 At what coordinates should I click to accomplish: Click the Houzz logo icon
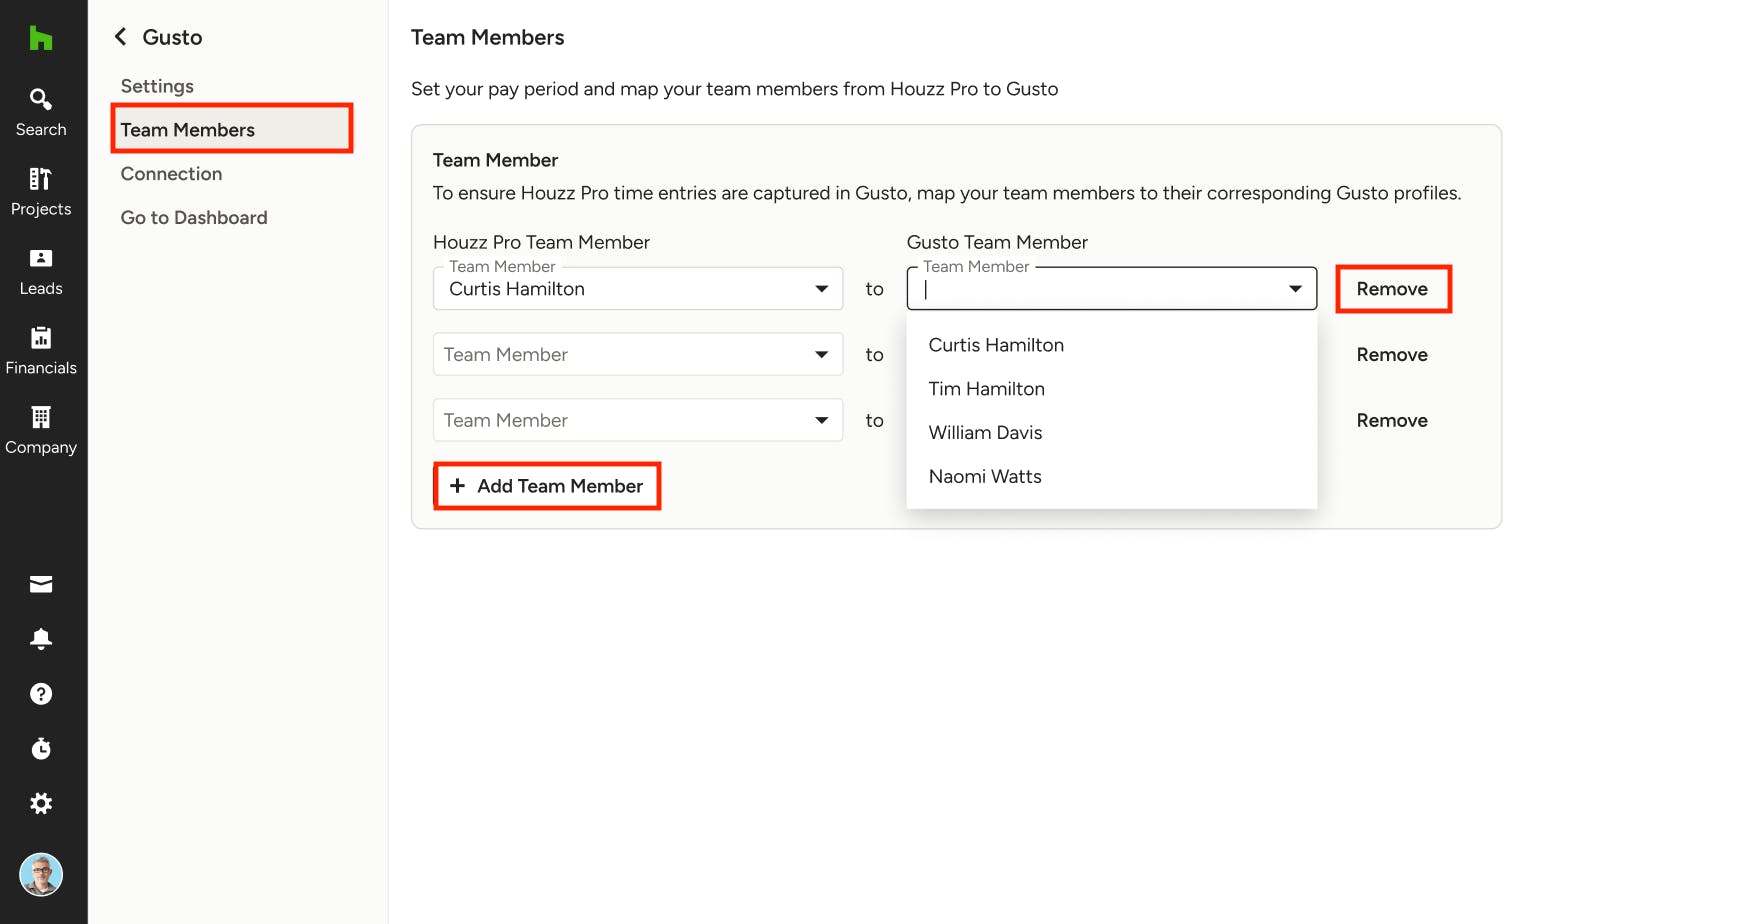click(x=41, y=39)
